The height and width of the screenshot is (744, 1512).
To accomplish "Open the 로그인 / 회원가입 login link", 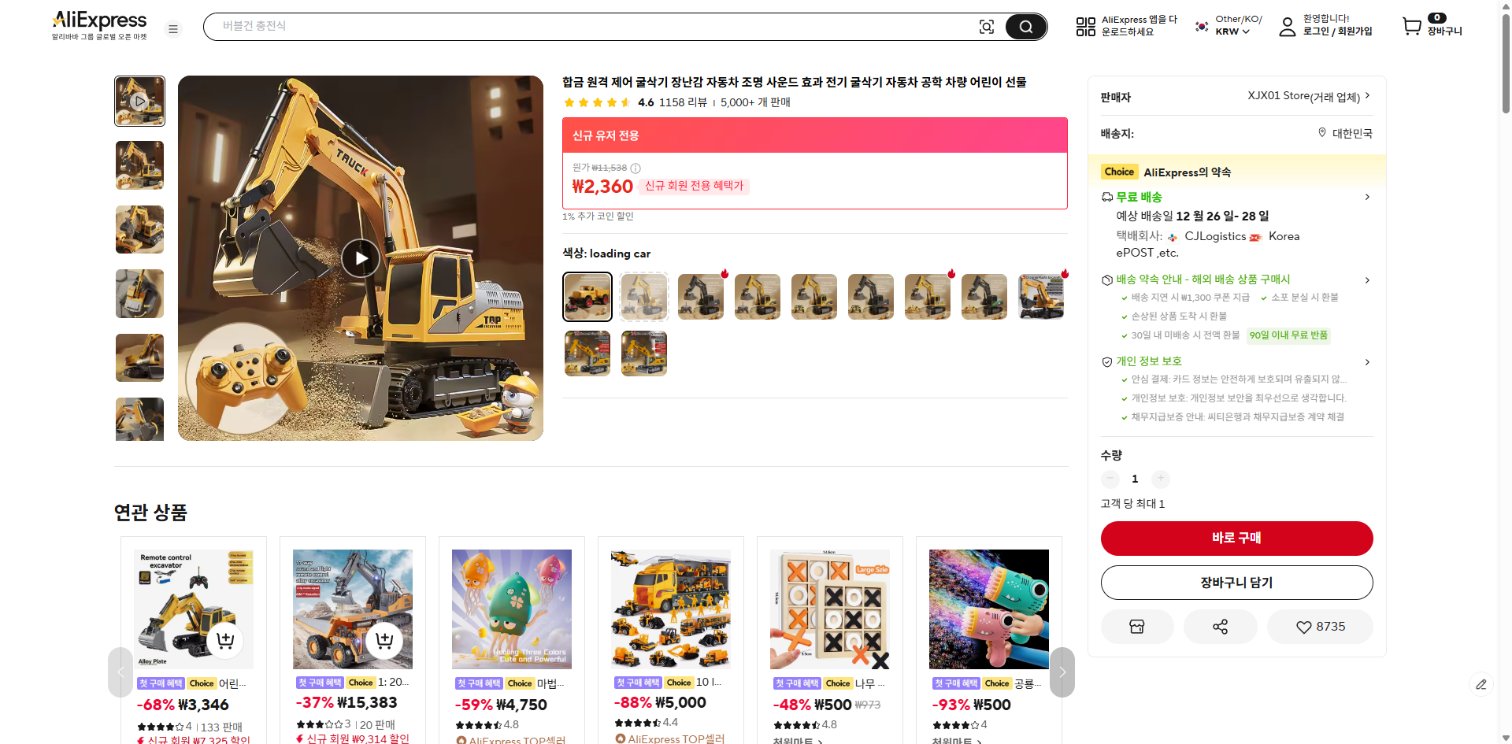I will click(x=1337, y=32).
